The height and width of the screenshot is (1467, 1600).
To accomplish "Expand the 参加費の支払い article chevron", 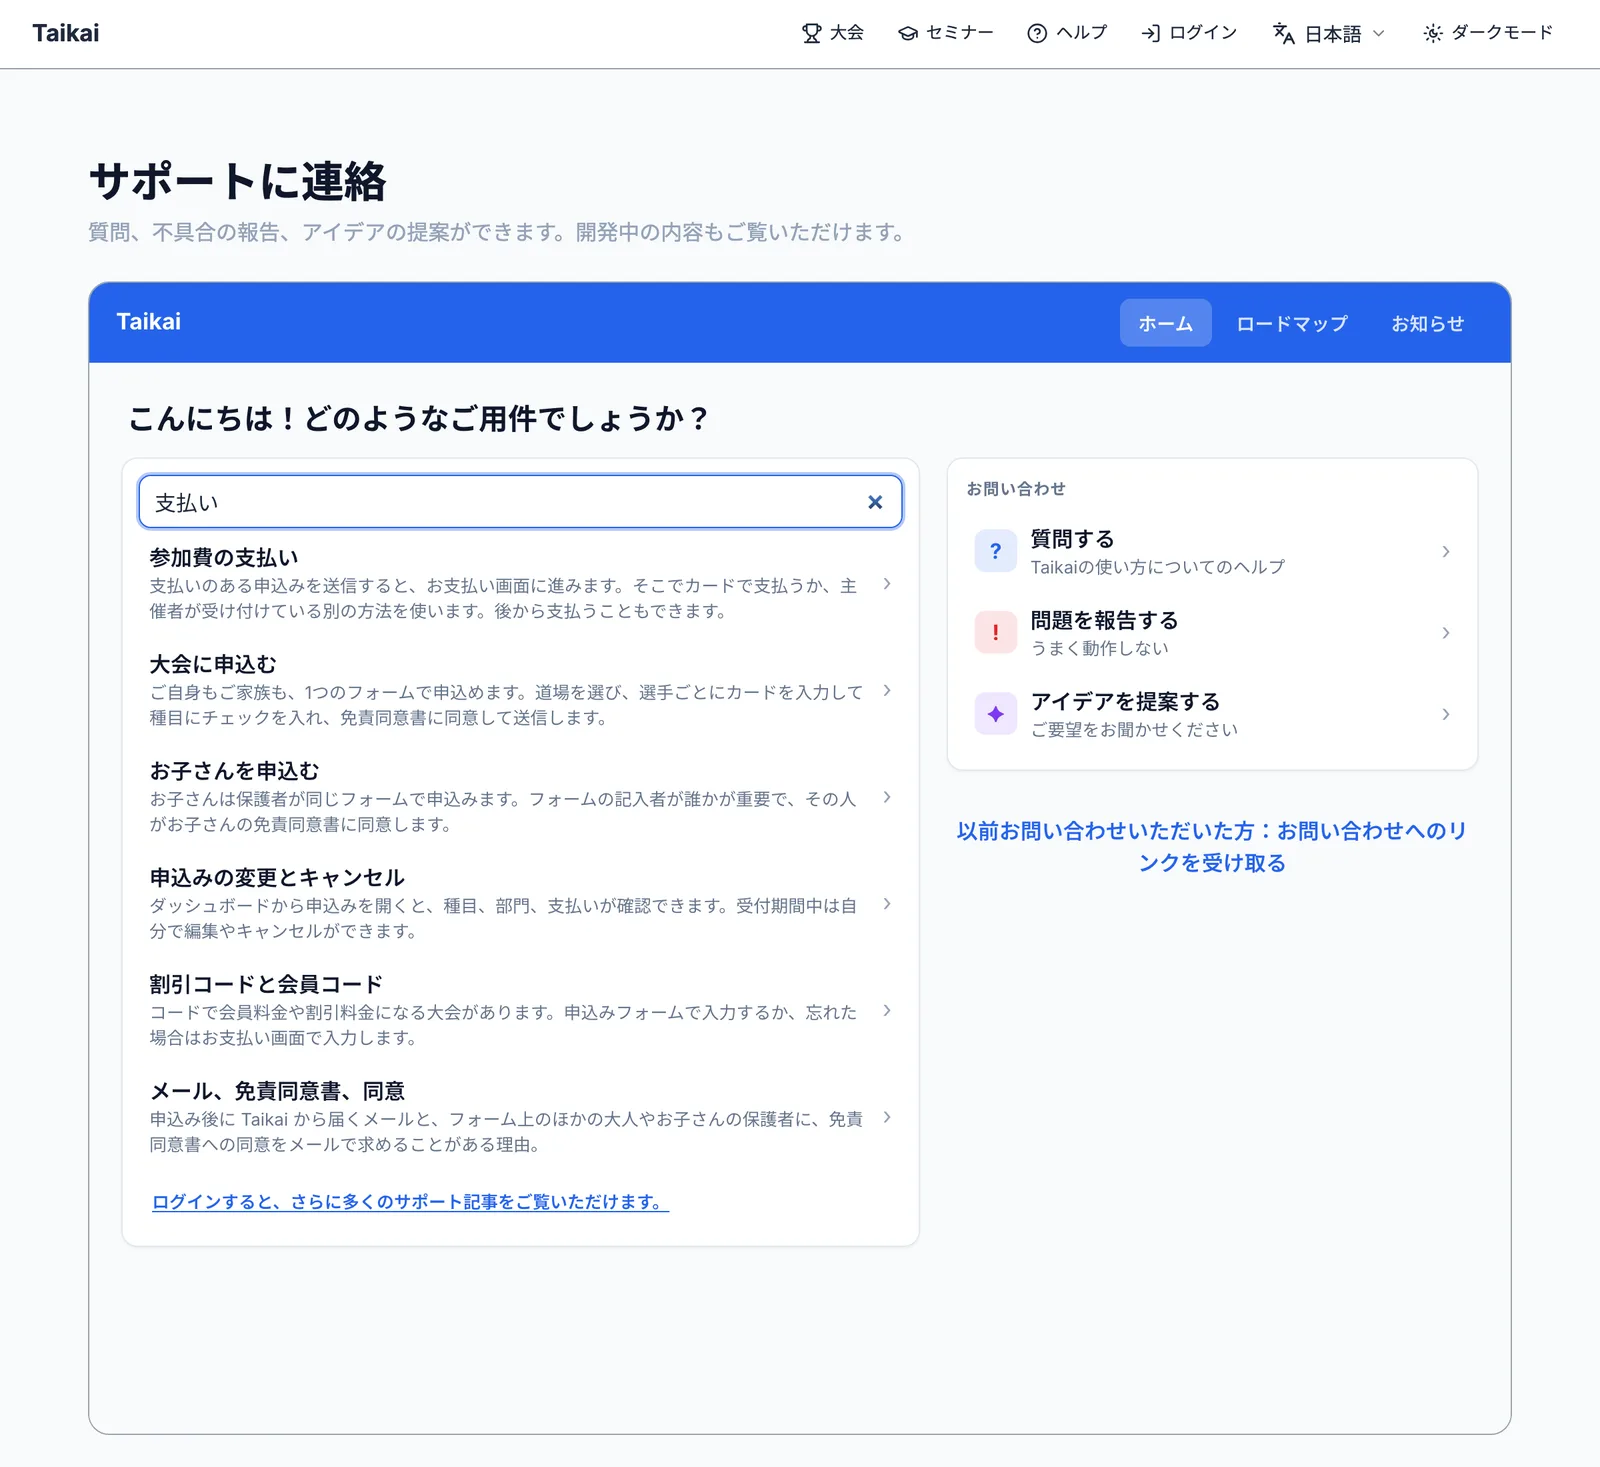I will tap(887, 584).
